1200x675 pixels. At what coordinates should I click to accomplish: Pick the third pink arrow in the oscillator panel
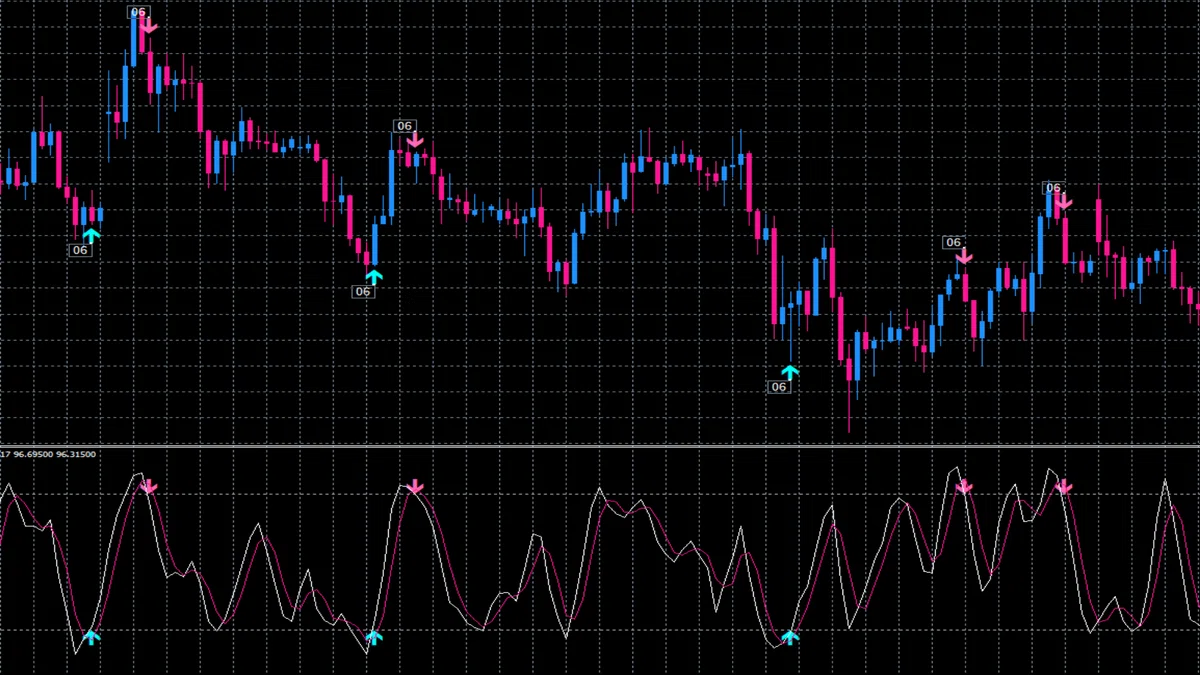coord(963,487)
